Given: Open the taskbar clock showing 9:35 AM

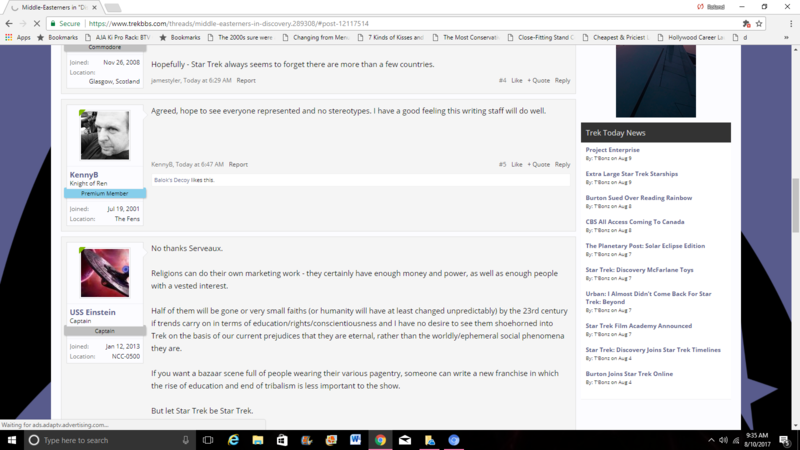Looking at the screenshot, I should 757,440.
